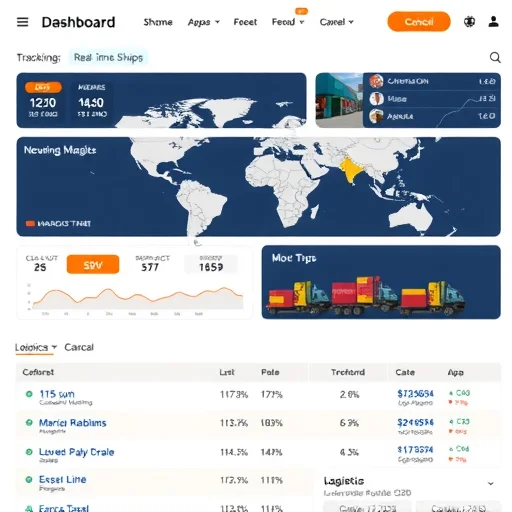Open the Laved Paly Drale link
This screenshot has height=512, width=512.
[x=77, y=452]
